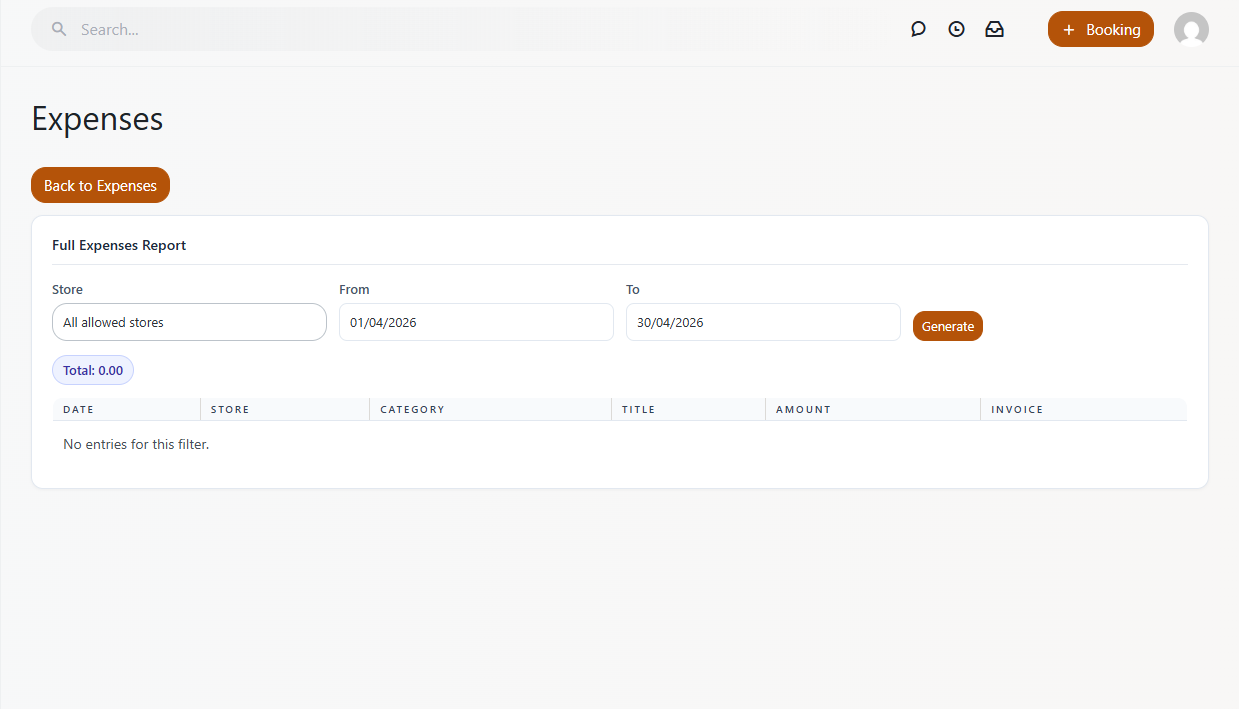The image size is (1239, 709).
Task: Click the Full Expenses Report heading
Action: pos(119,246)
